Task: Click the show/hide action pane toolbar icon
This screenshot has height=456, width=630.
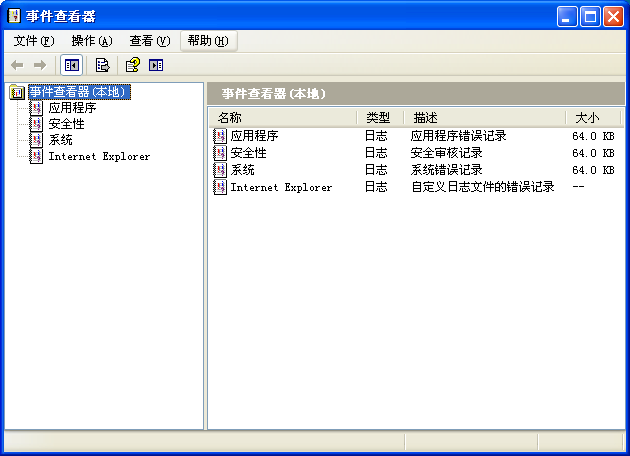Action: [156, 65]
